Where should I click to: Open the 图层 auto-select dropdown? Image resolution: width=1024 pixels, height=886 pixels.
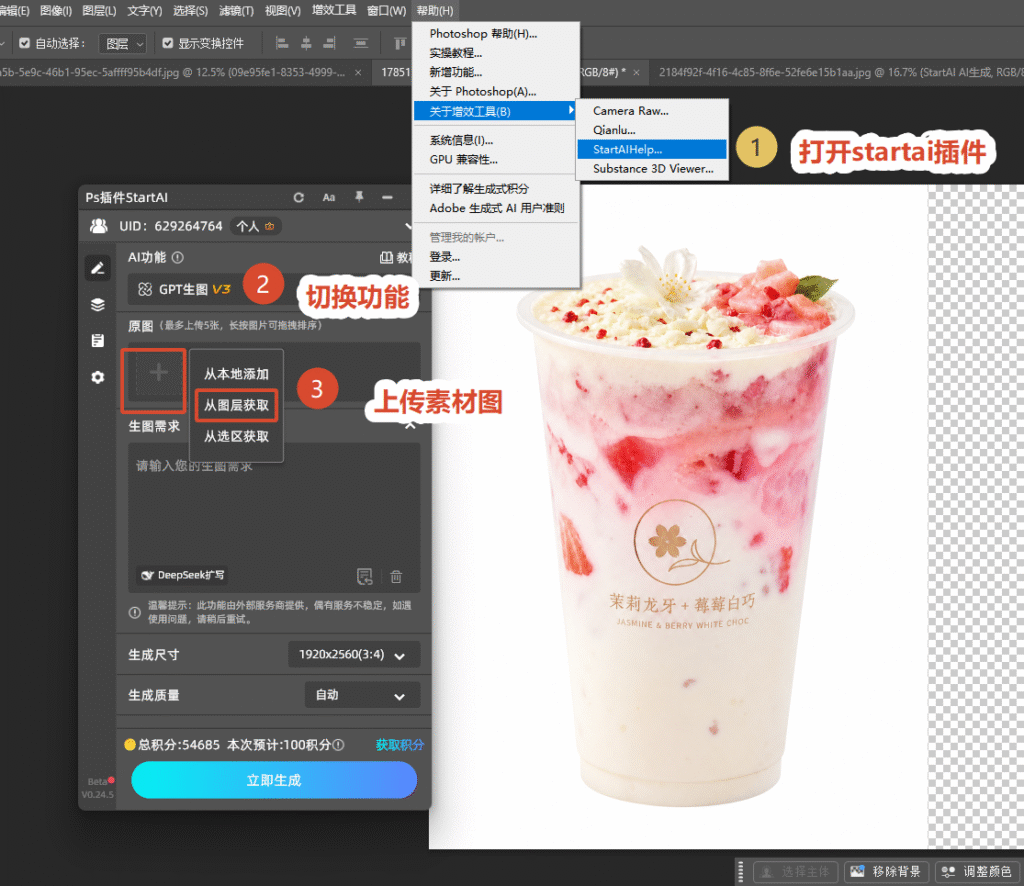(x=122, y=44)
